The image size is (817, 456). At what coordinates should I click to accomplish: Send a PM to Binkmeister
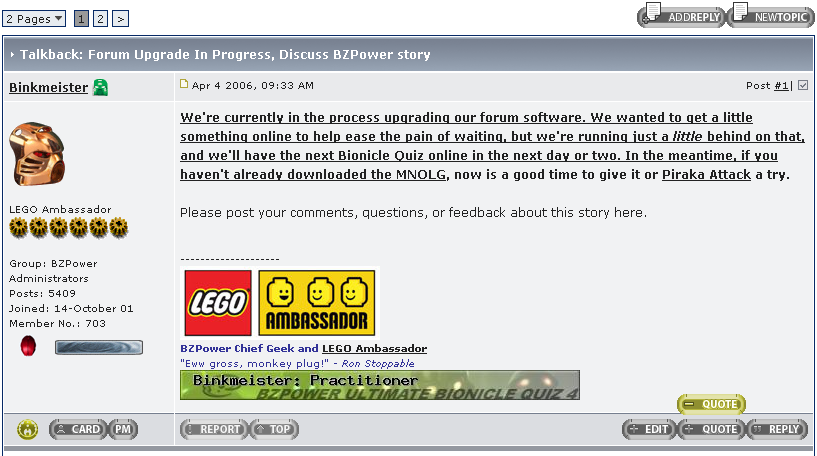[123, 429]
